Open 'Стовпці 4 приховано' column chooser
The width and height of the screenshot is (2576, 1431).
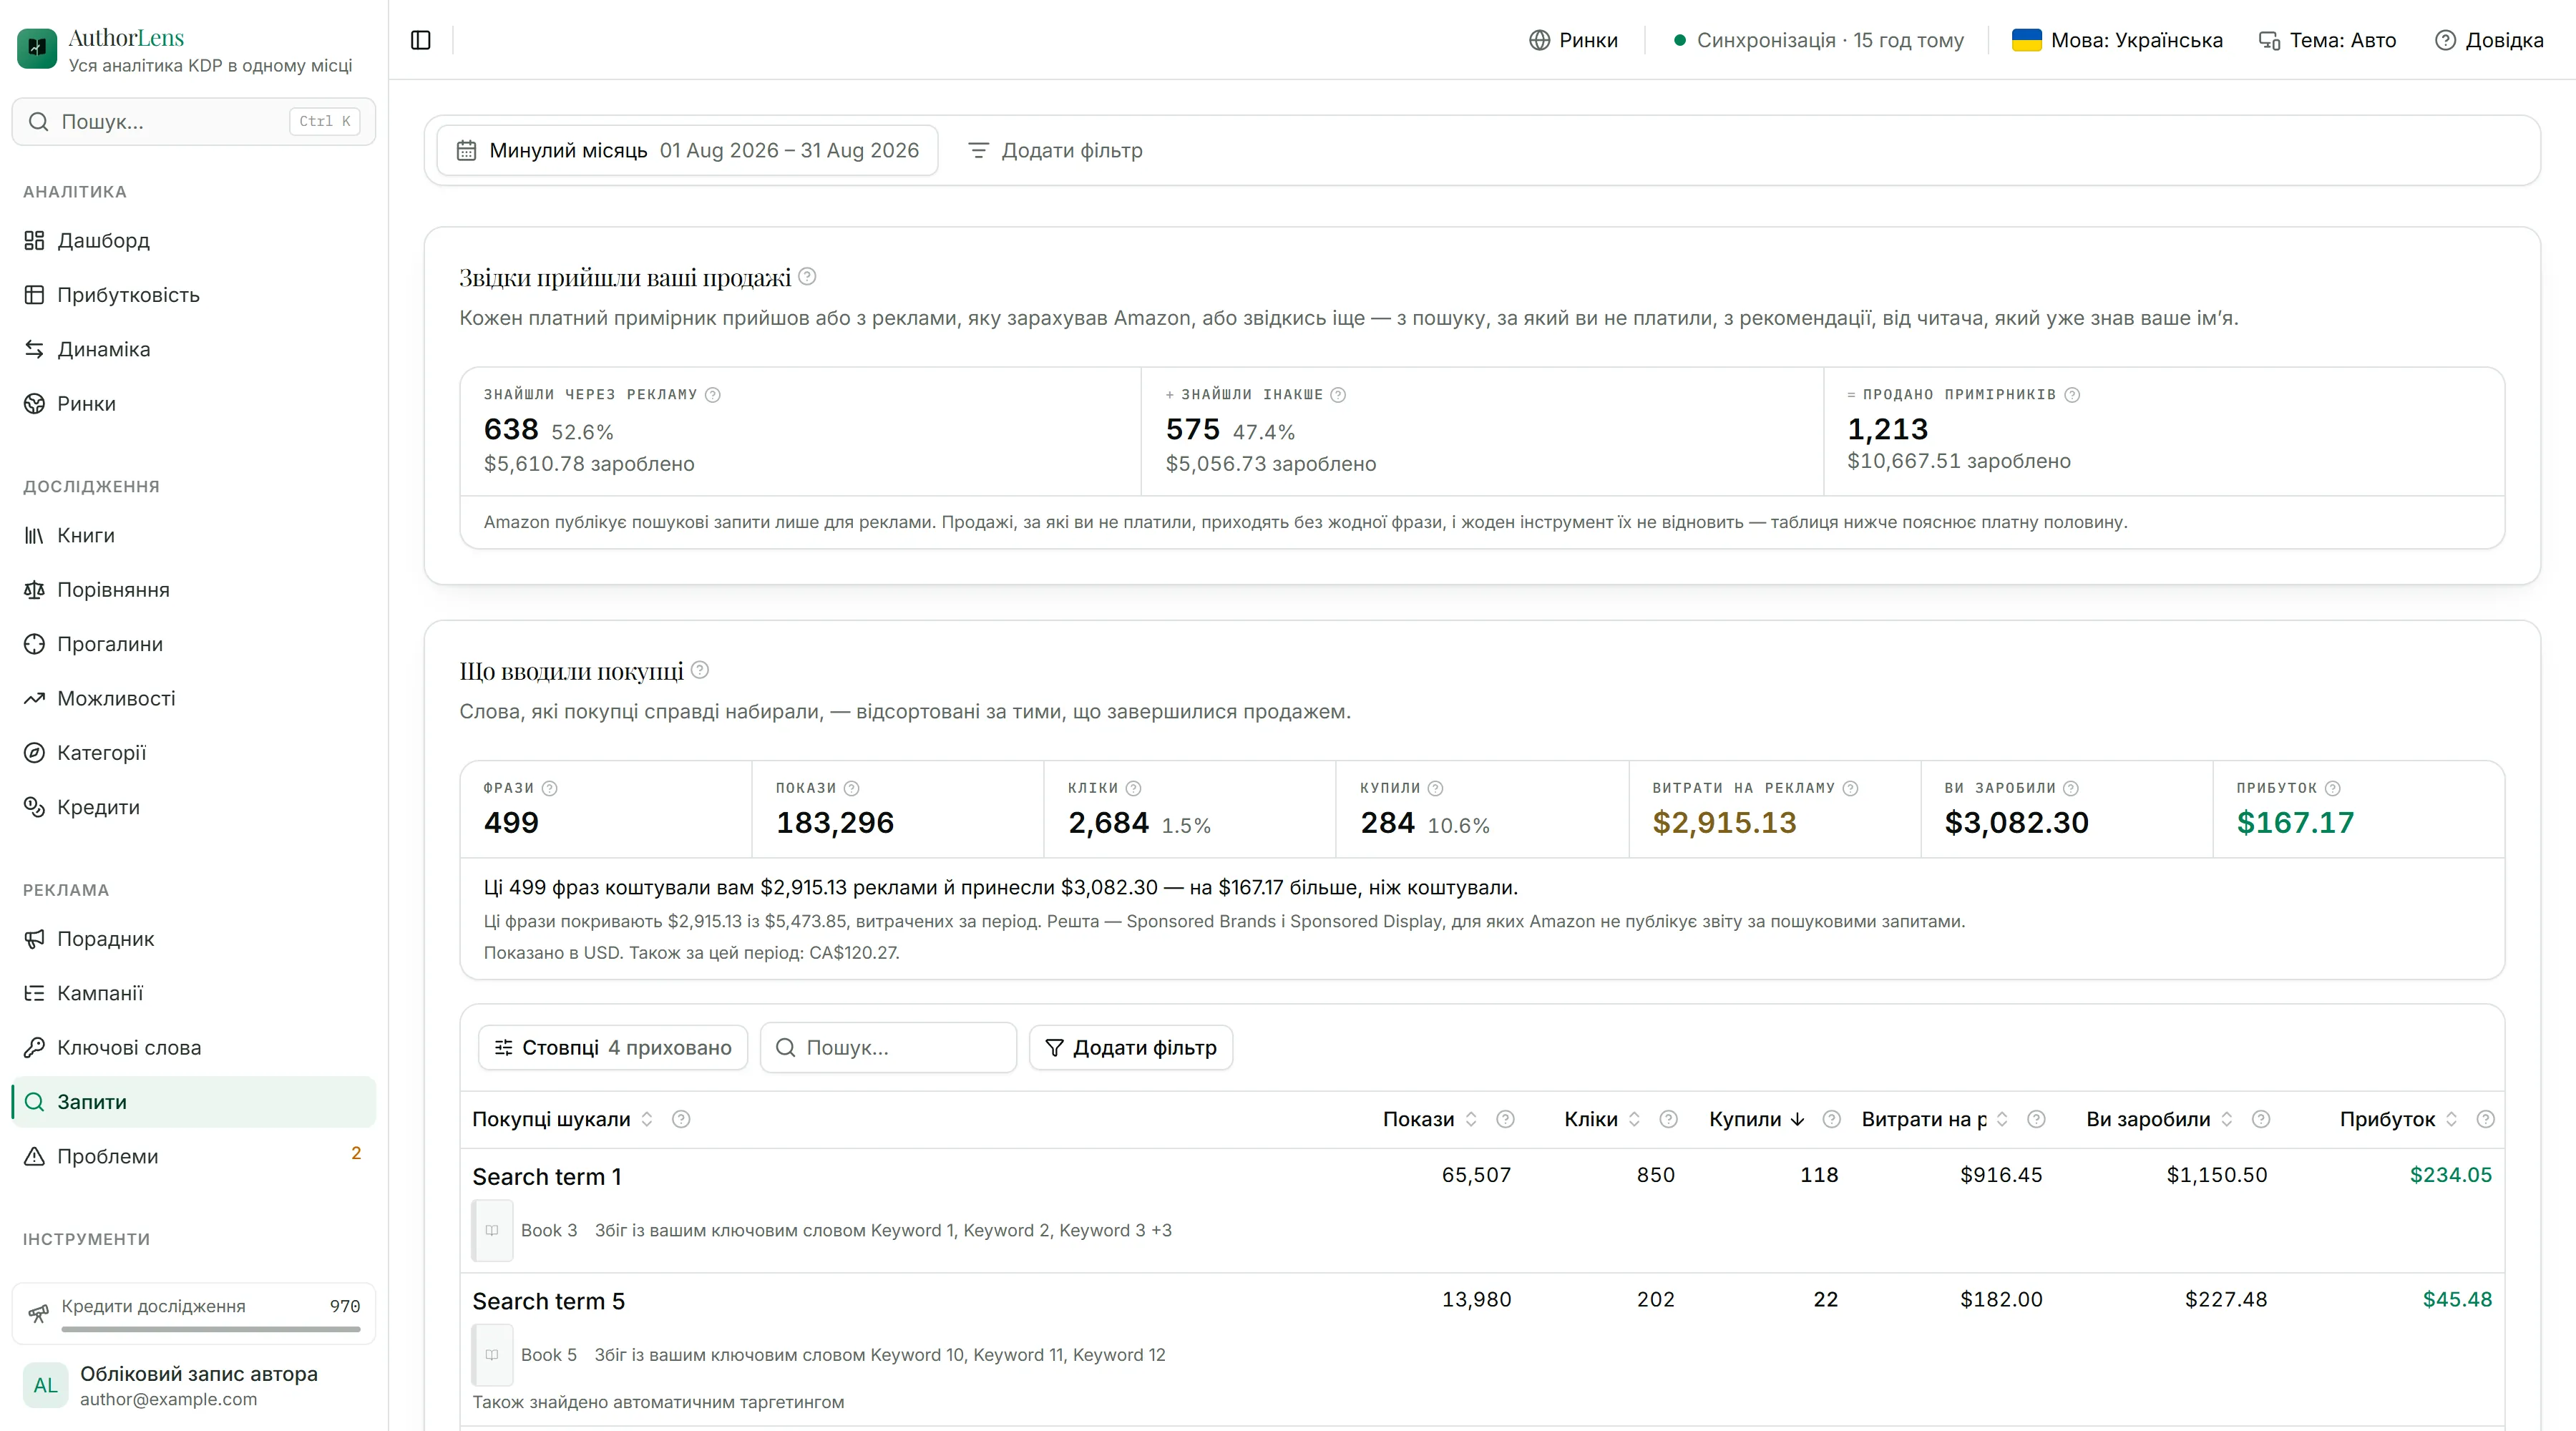pos(613,1047)
